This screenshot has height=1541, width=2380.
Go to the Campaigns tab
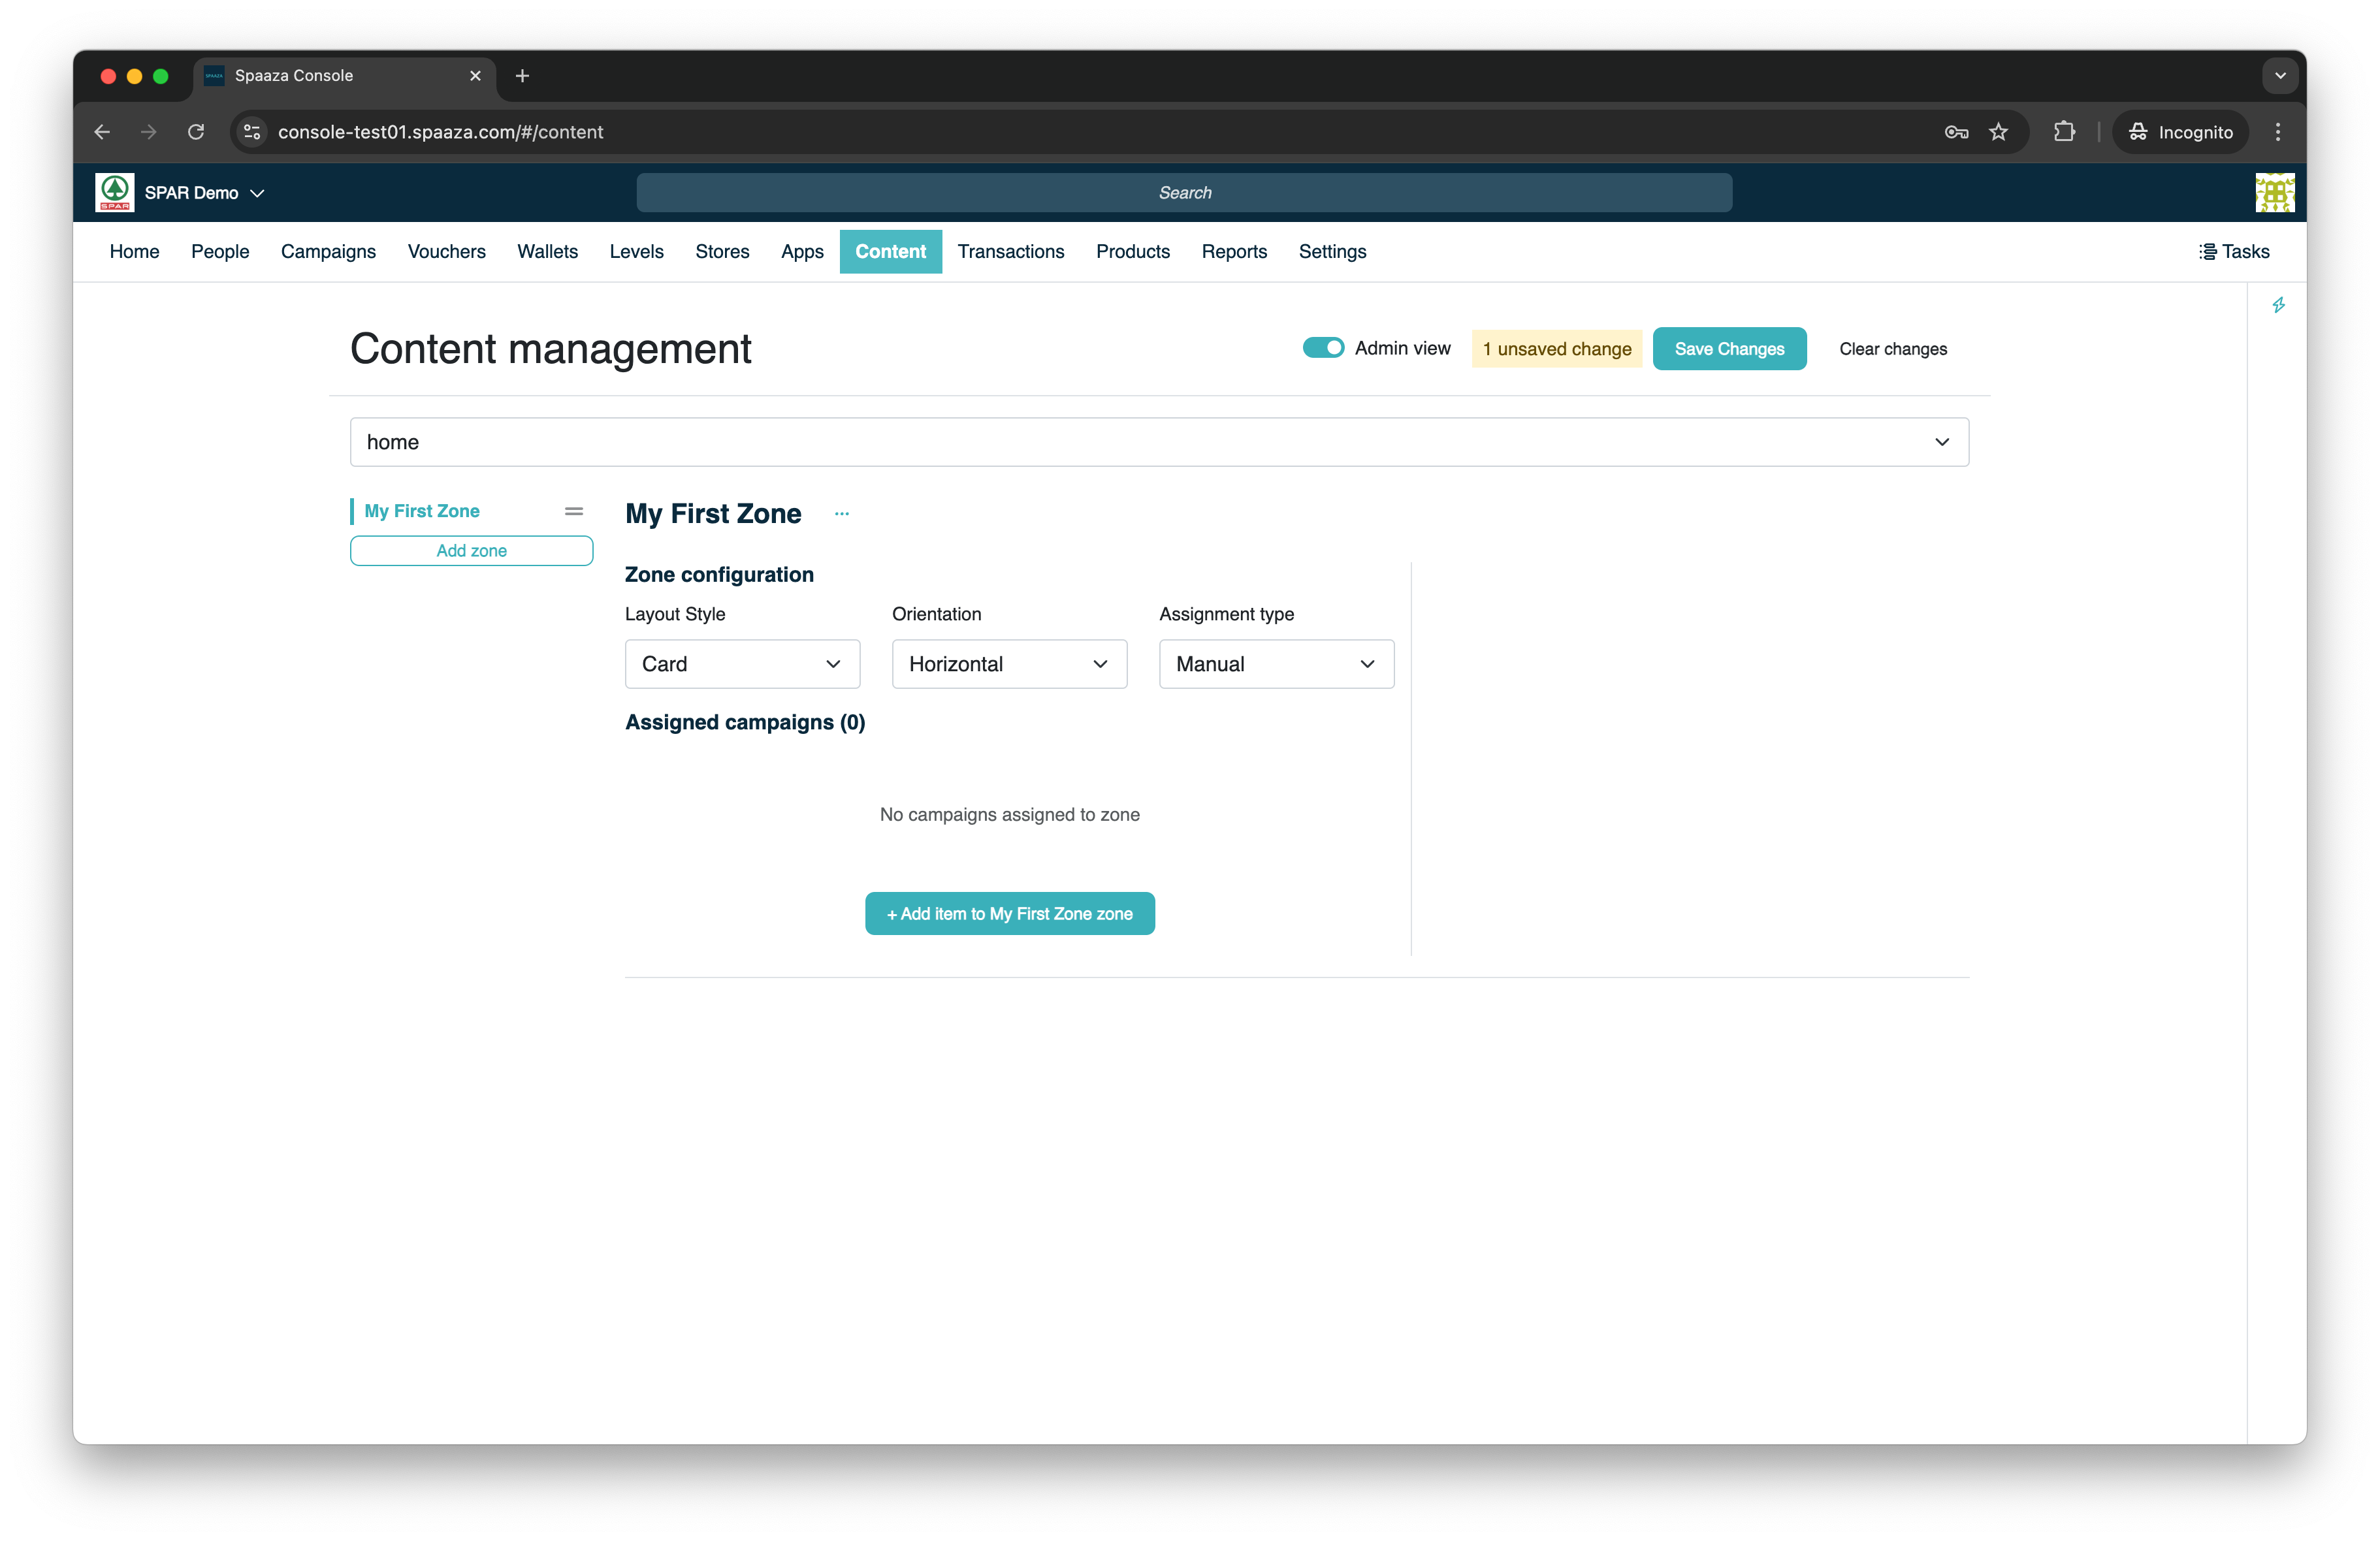(328, 251)
